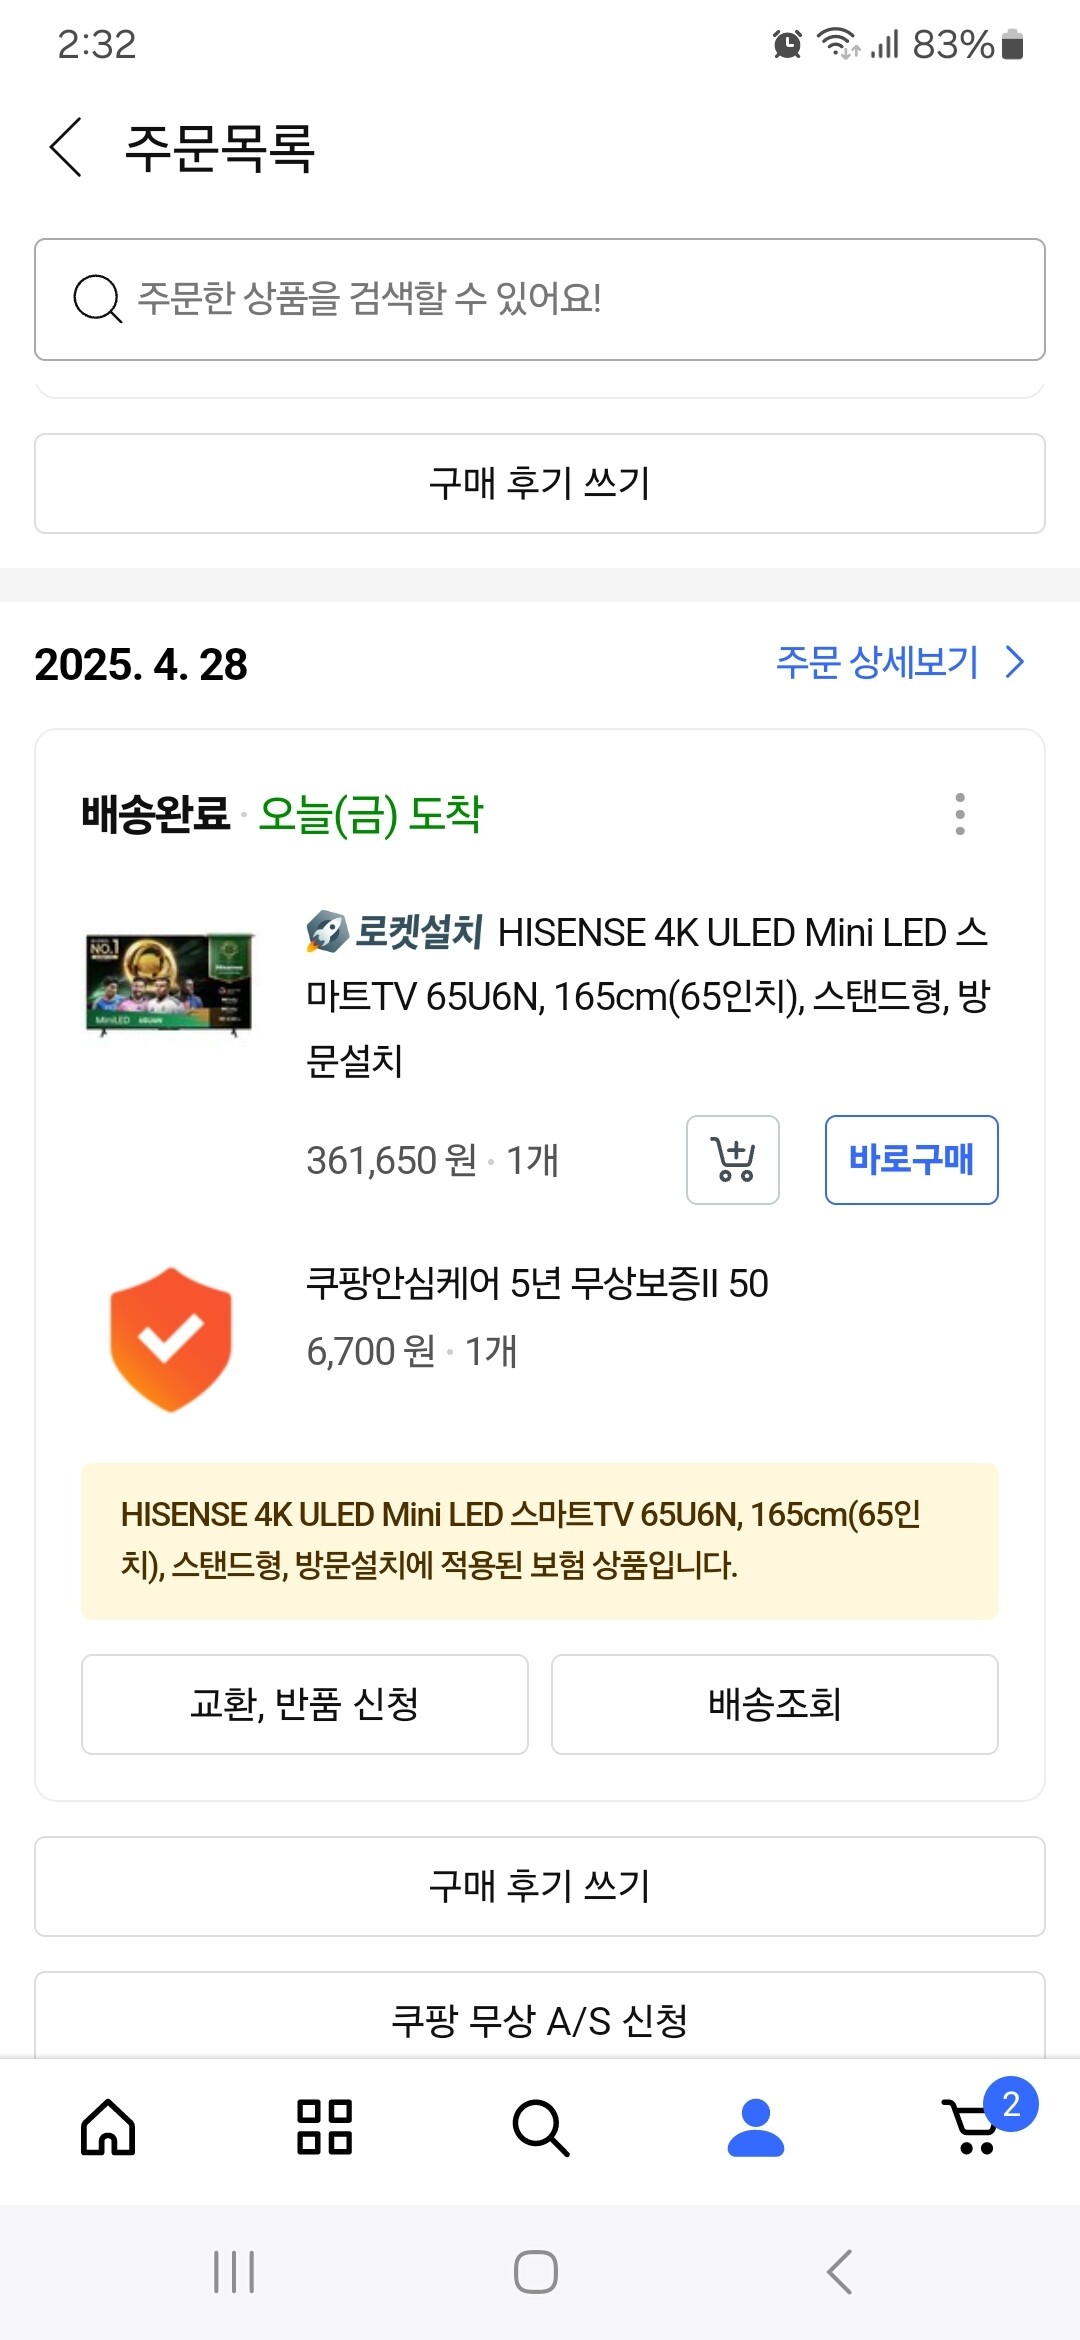Expand order details via the chevron arrow

coord(1015,662)
